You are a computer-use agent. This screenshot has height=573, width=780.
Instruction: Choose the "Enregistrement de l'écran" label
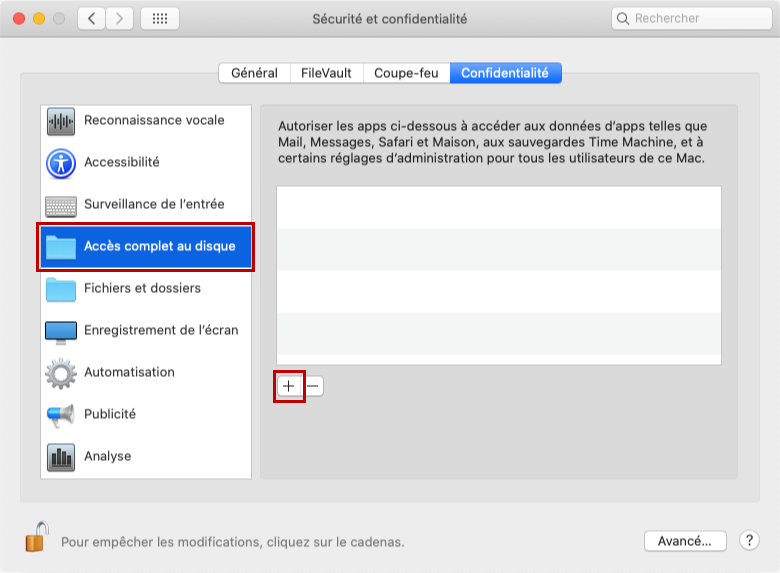pos(161,330)
